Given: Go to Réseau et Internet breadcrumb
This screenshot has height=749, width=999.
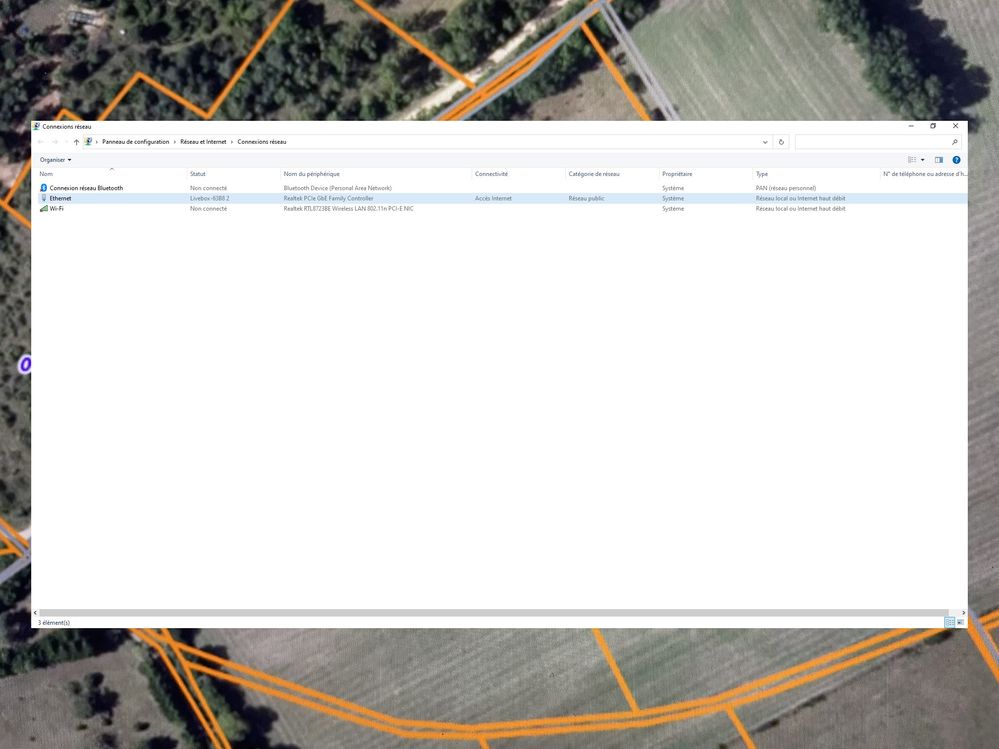Looking at the screenshot, I should point(203,142).
